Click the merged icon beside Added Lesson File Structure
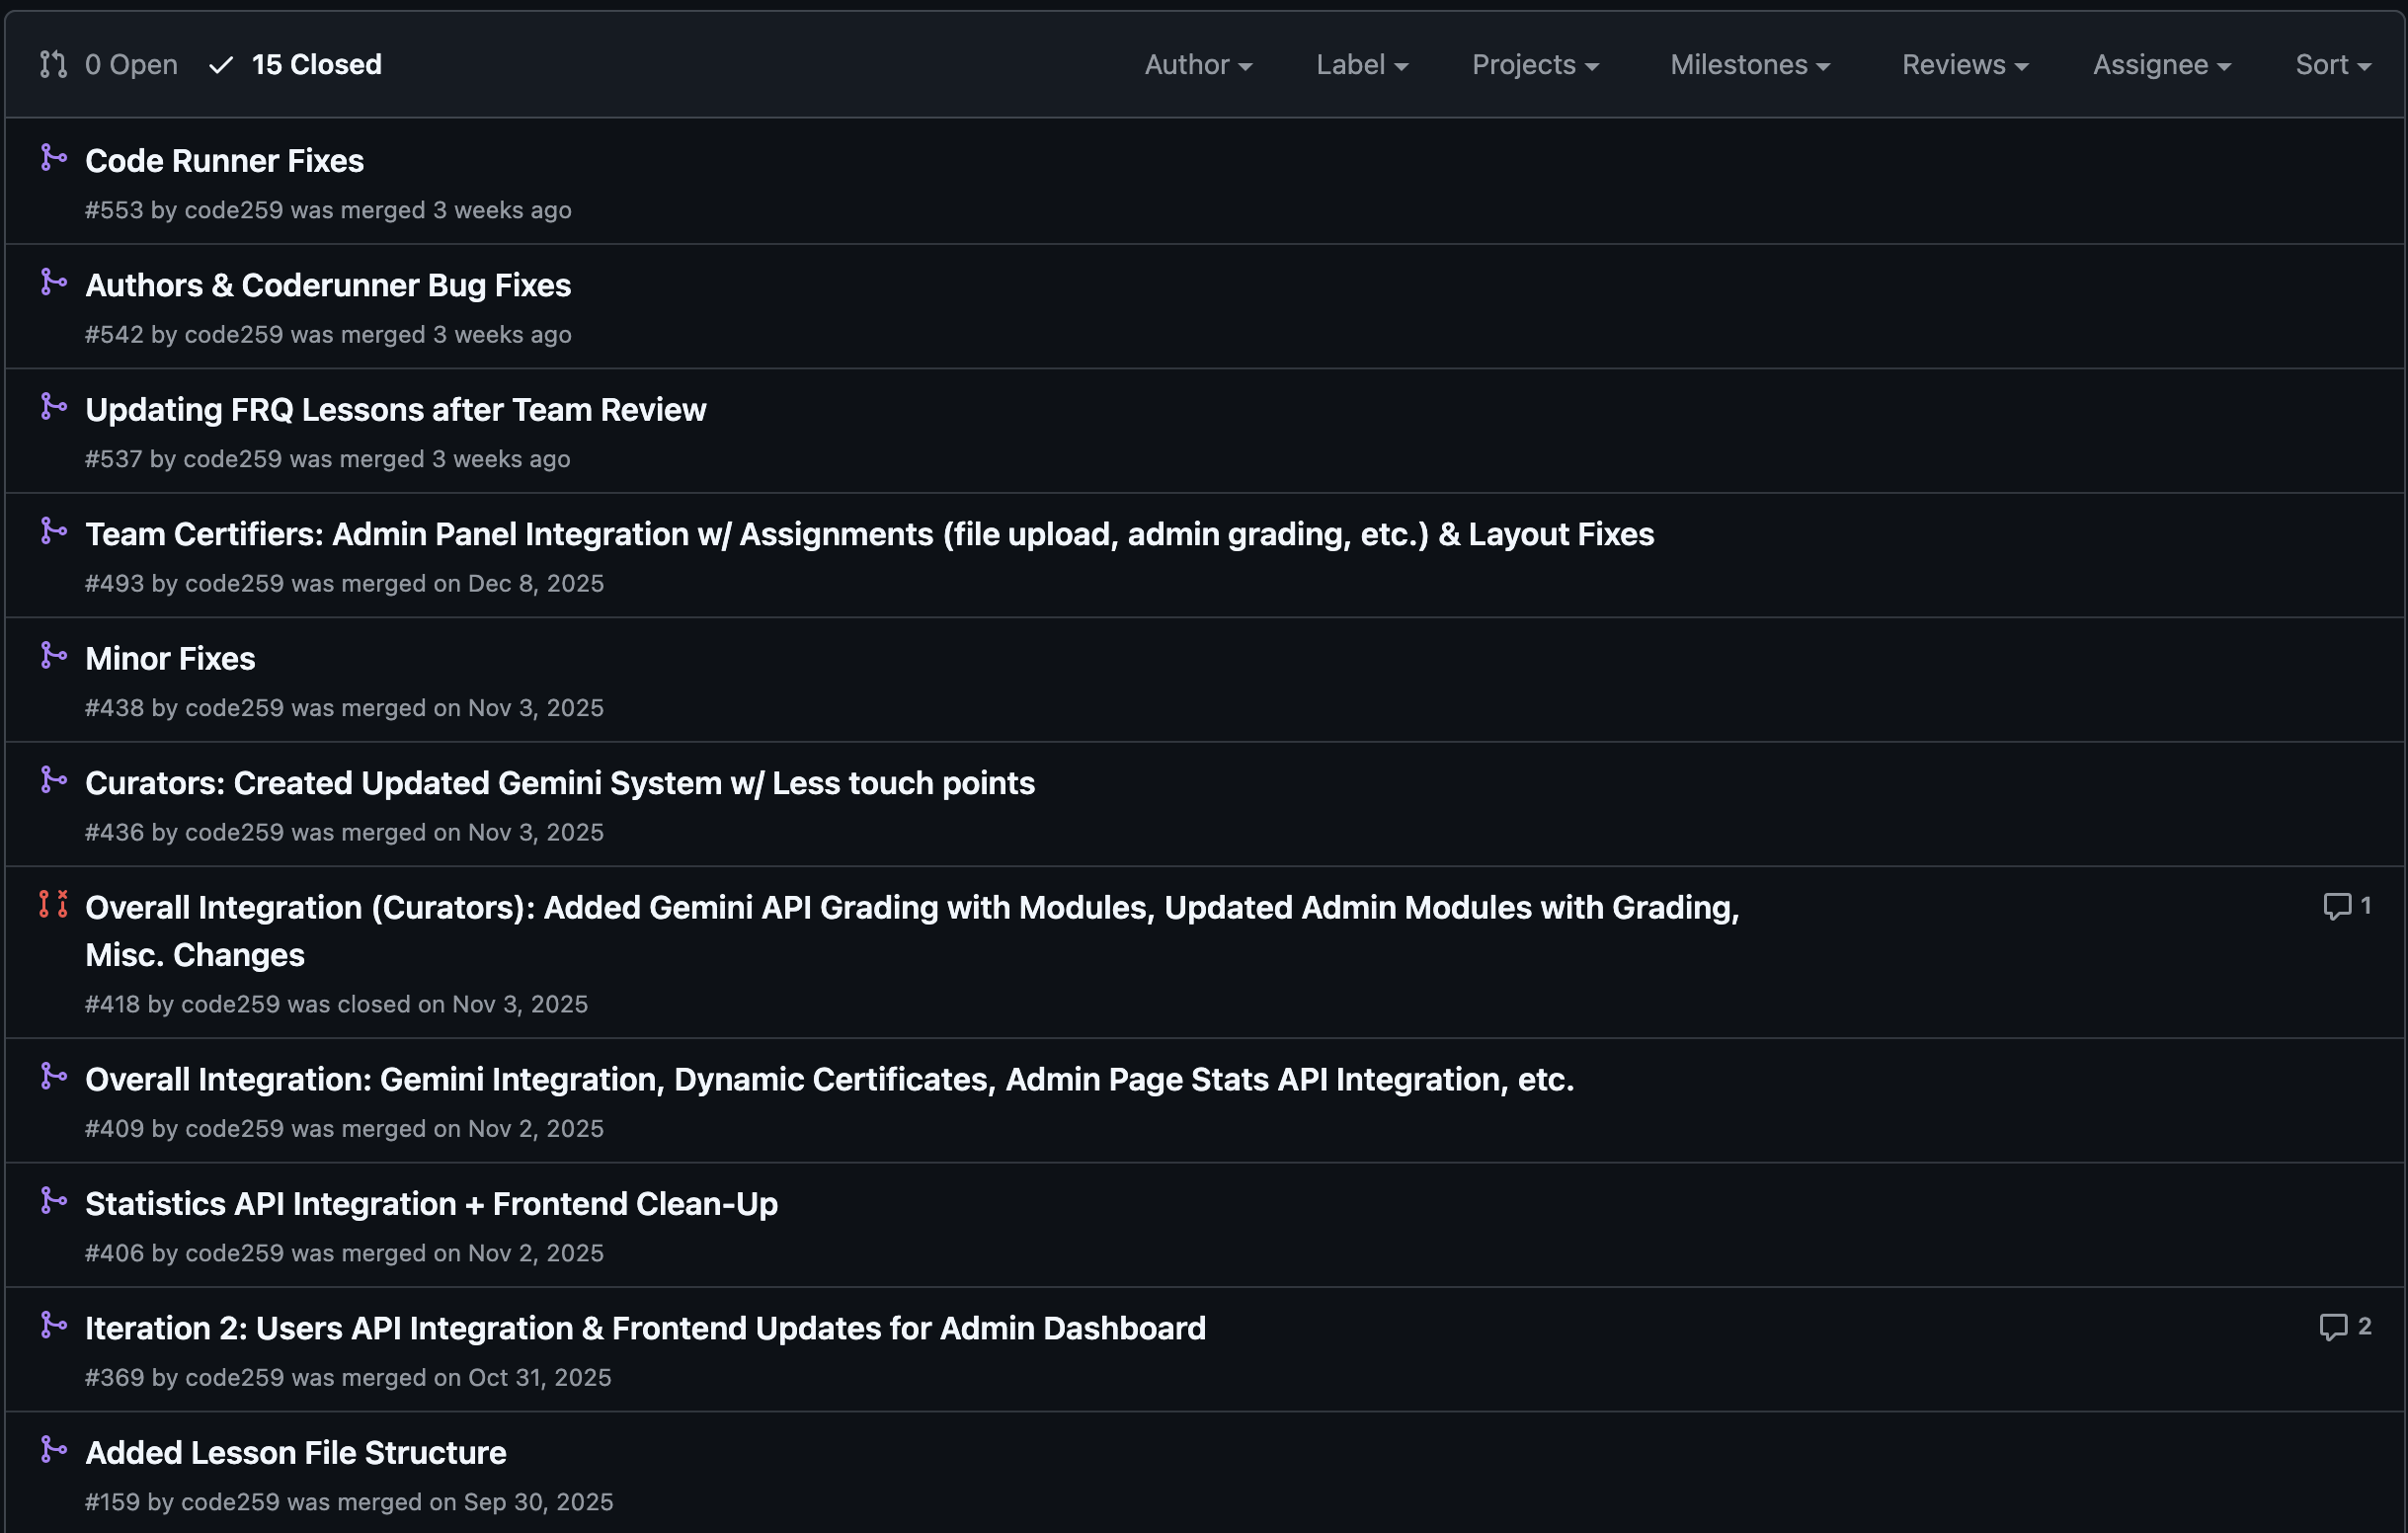This screenshot has height=1533, width=2408. point(53,1450)
